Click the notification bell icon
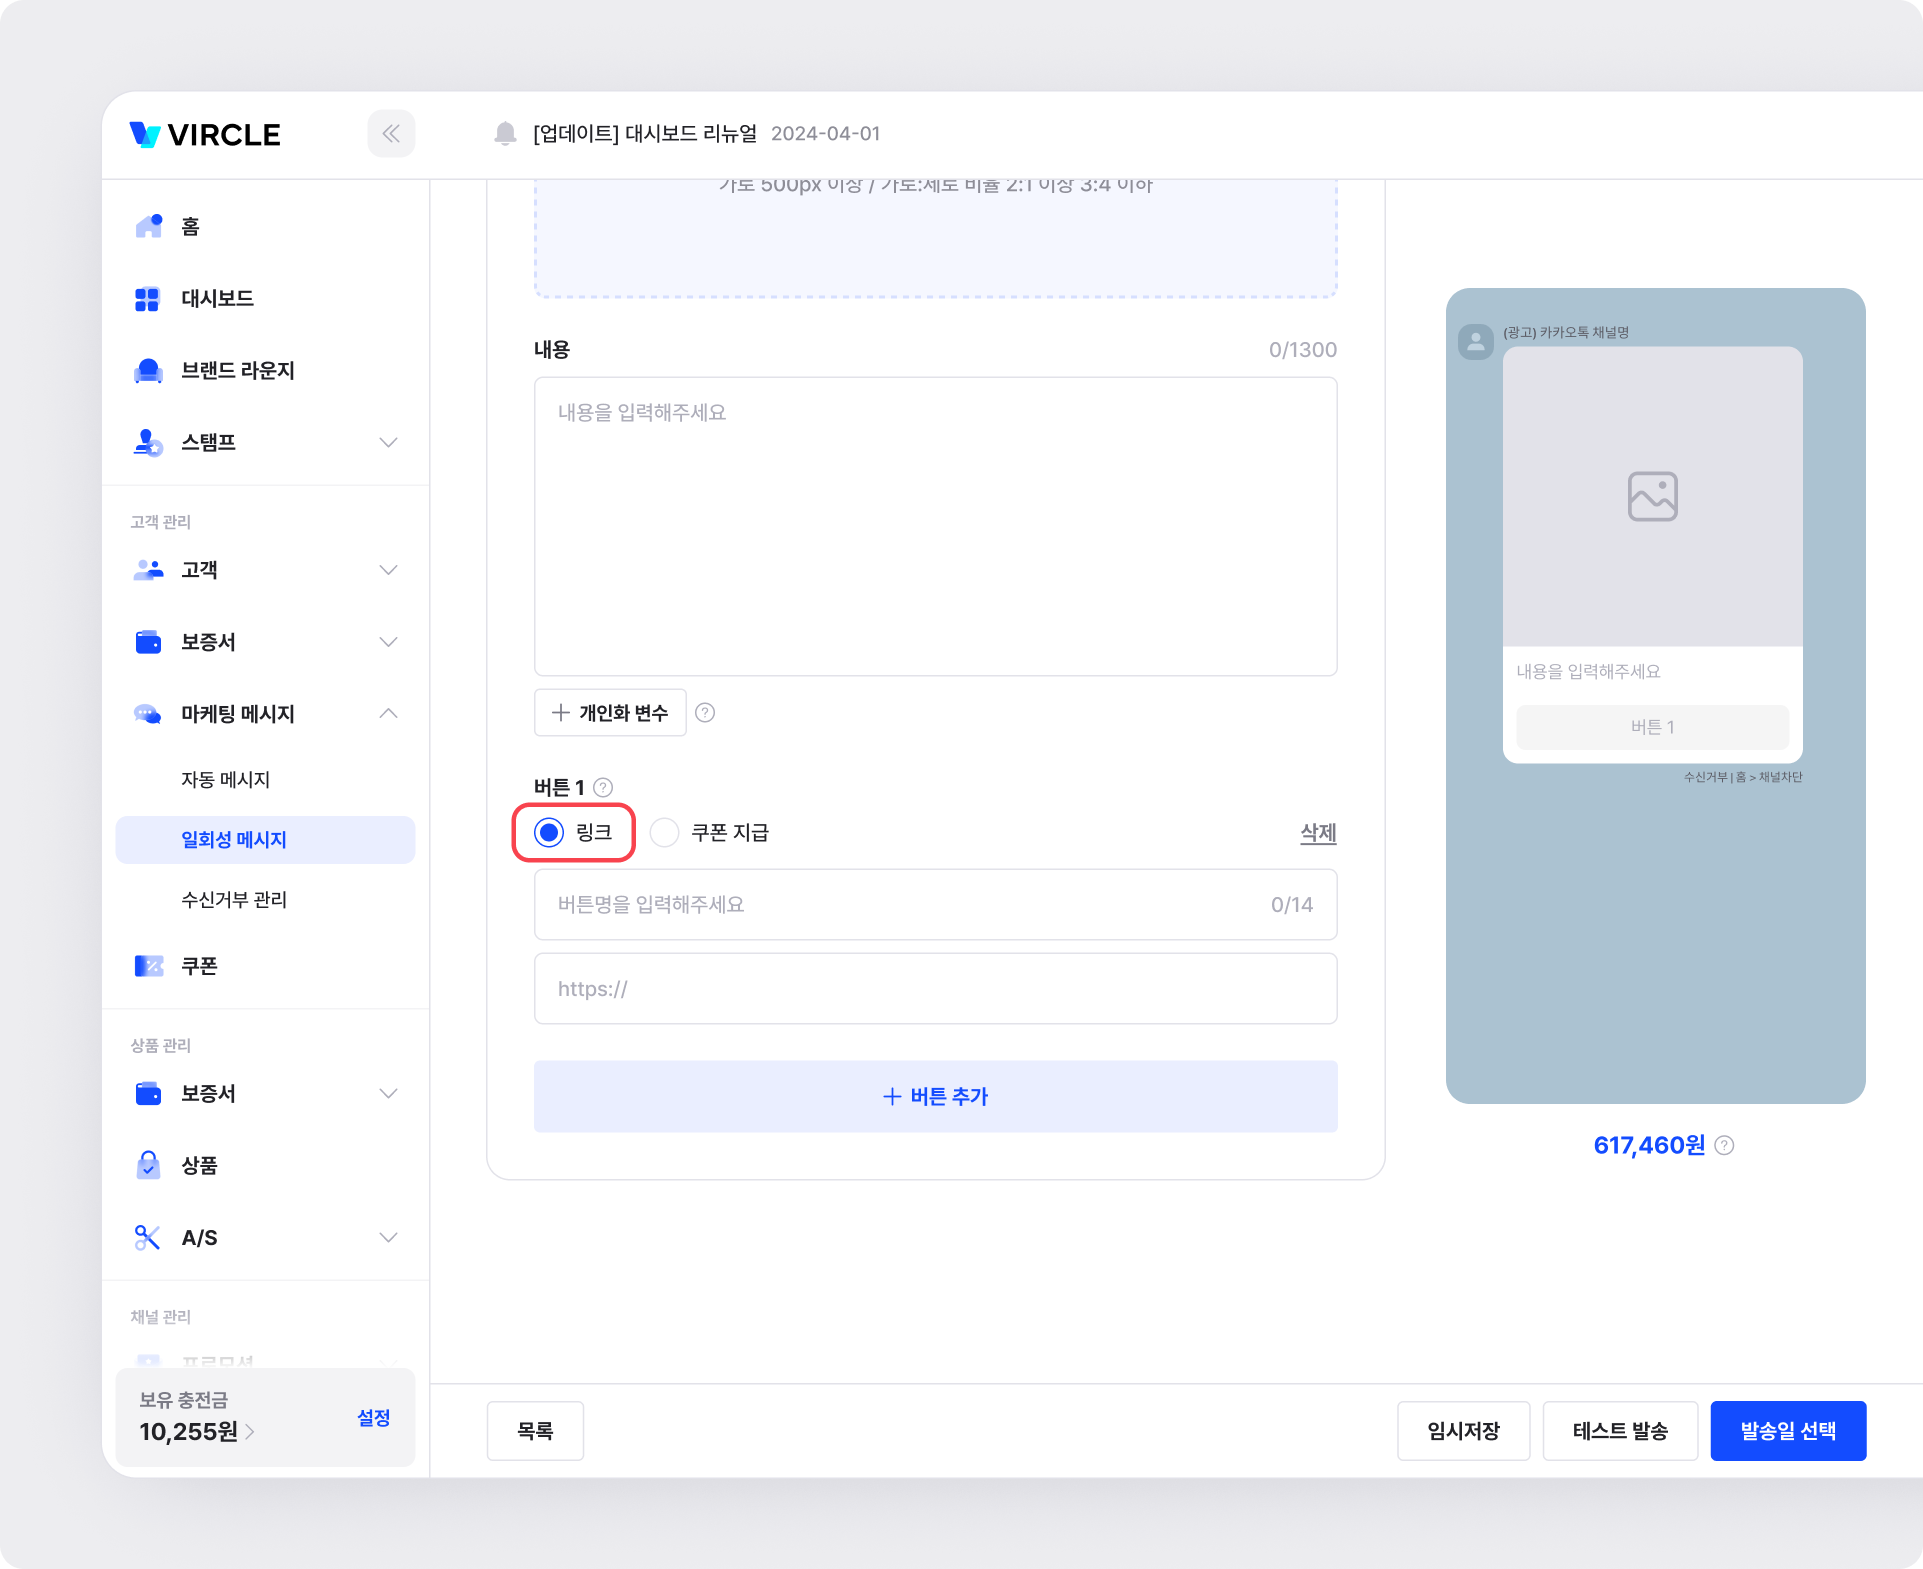Image resolution: width=1923 pixels, height=1569 pixels. pyautogui.click(x=505, y=134)
